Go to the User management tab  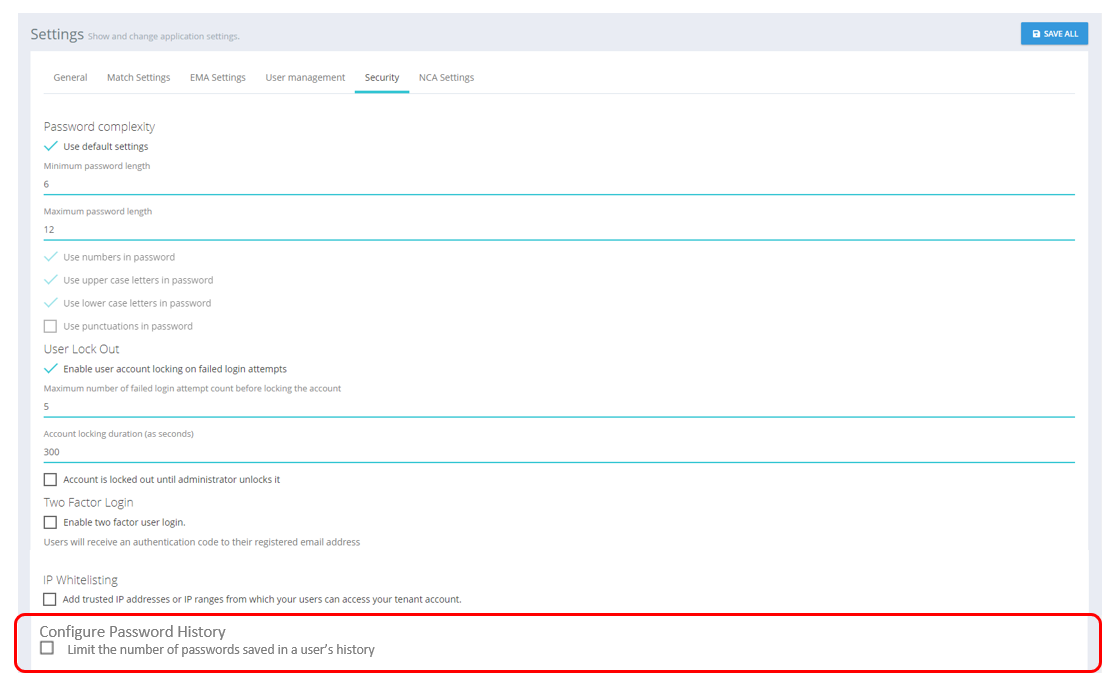pyautogui.click(x=305, y=77)
